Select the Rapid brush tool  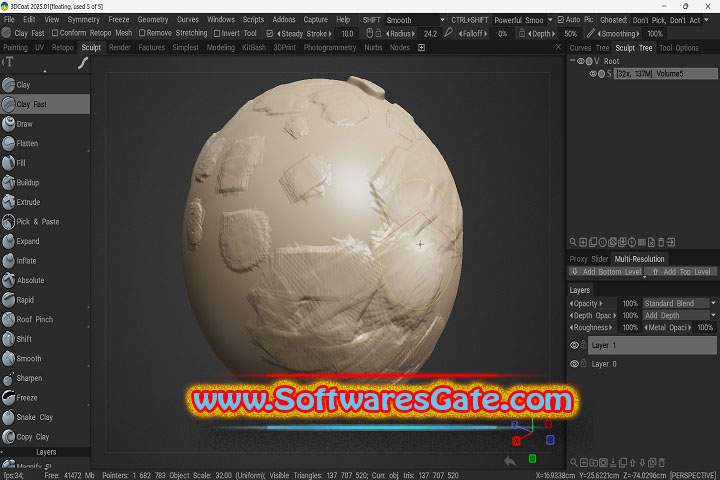[x=45, y=300]
